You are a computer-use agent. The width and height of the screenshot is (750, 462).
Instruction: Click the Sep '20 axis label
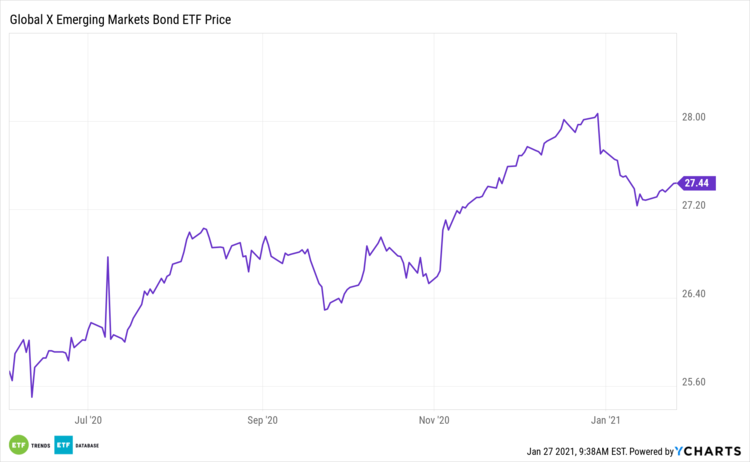pyautogui.click(x=261, y=420)
